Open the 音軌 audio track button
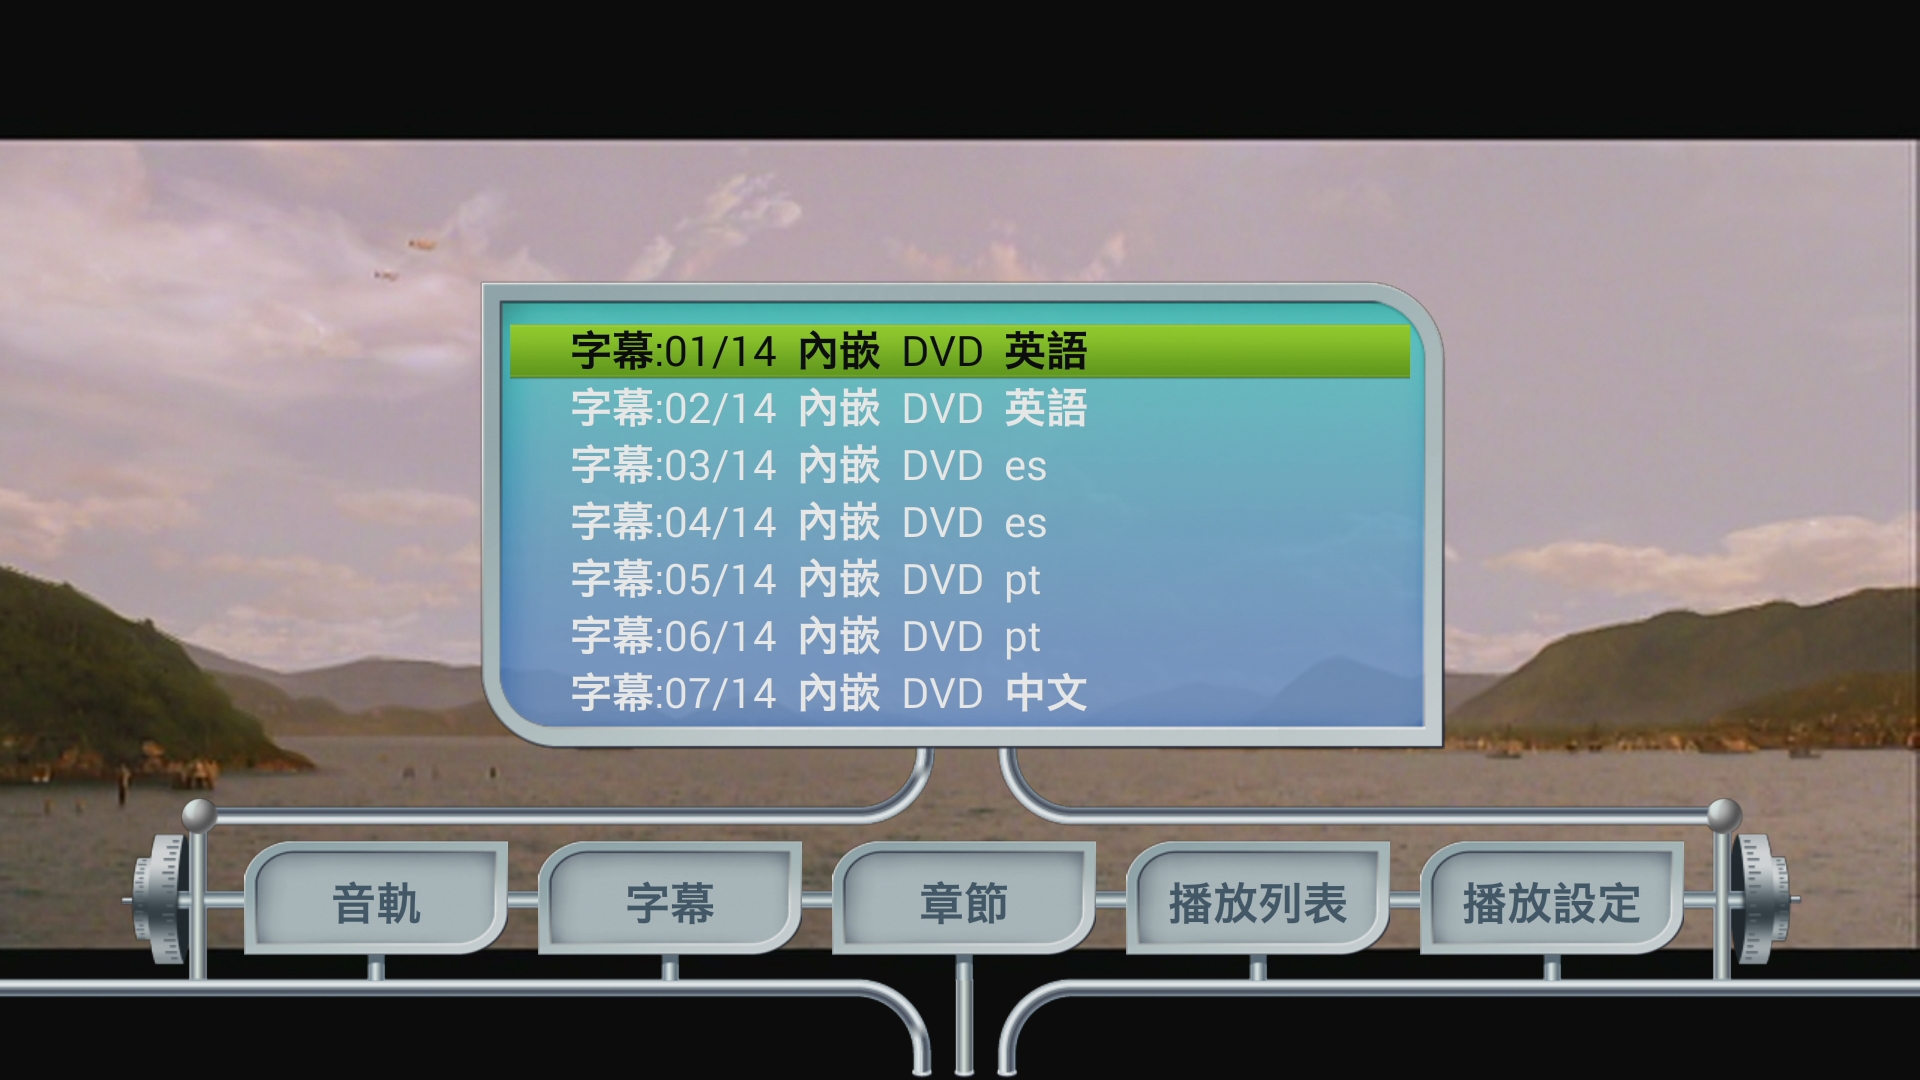Screen dimensions: 1920x1080 coord(376,899)
